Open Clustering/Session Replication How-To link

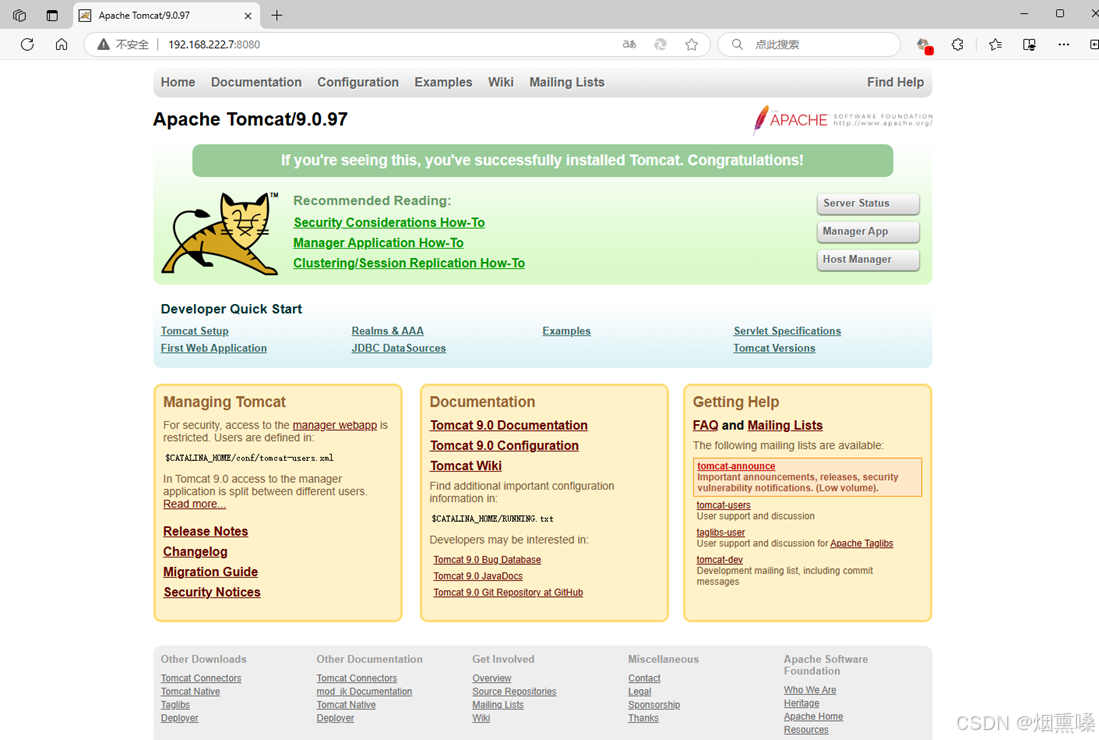pyautogui.click(x=409, y=263)
